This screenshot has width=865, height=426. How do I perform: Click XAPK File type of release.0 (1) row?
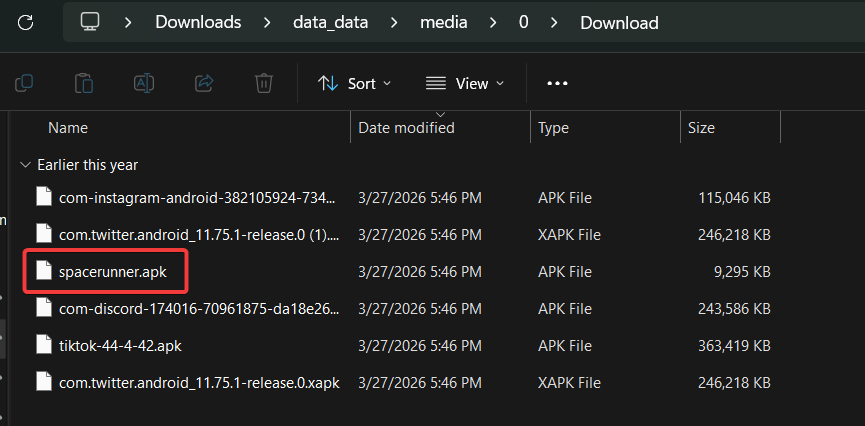click(x=569, y=235)
